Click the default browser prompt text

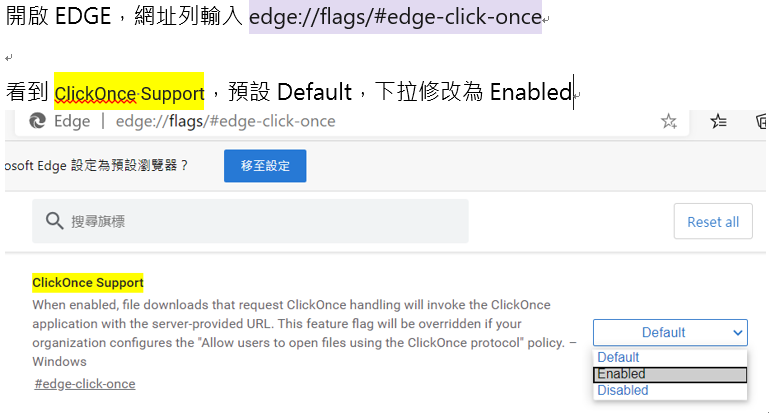pos(98,166)
